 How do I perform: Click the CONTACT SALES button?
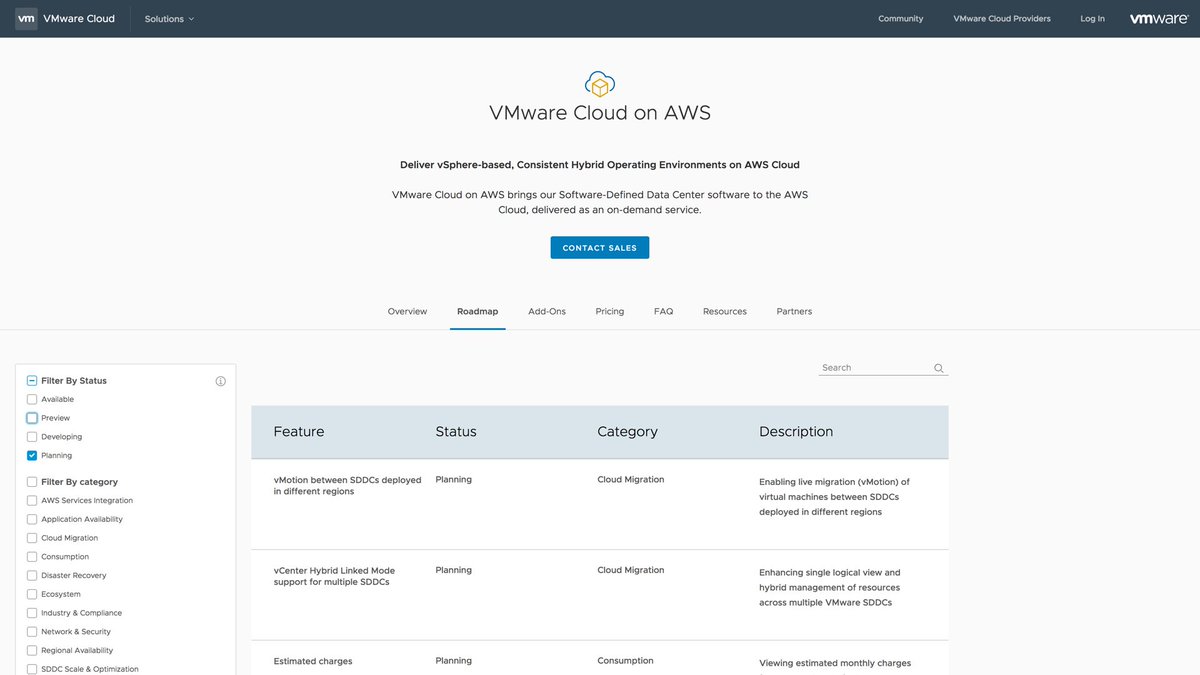point(600,248)
